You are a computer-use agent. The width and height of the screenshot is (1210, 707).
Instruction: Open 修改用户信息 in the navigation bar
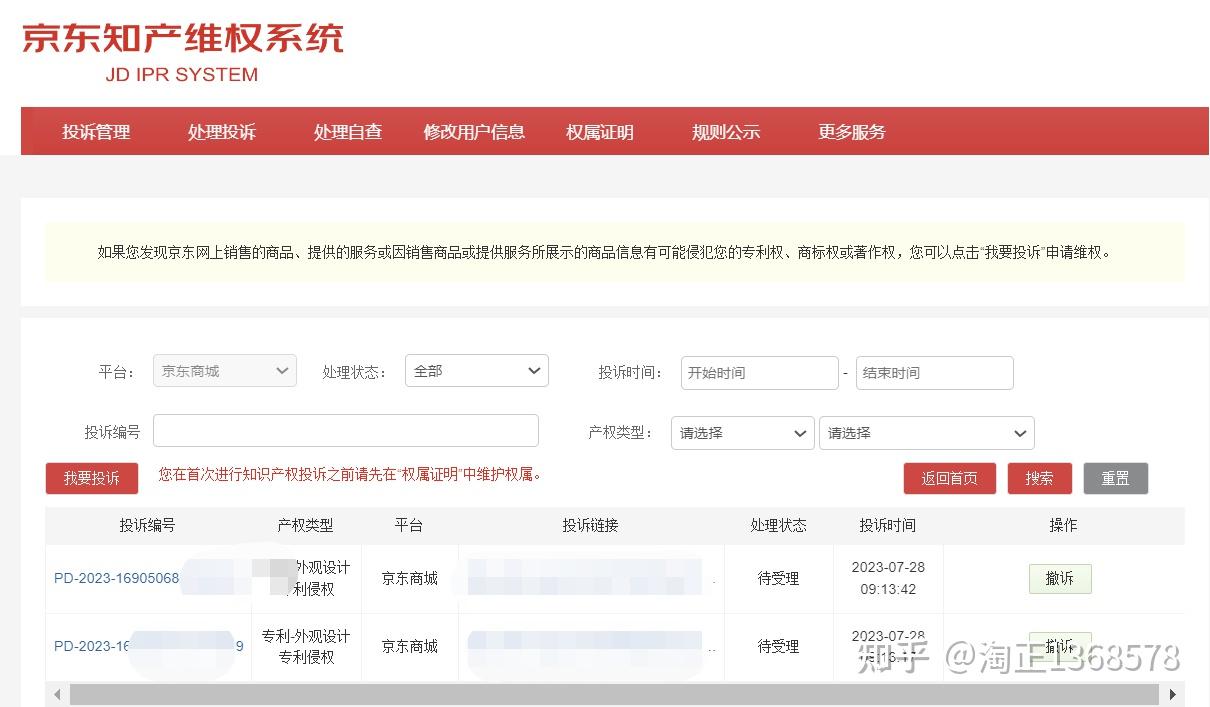point(474,132)
